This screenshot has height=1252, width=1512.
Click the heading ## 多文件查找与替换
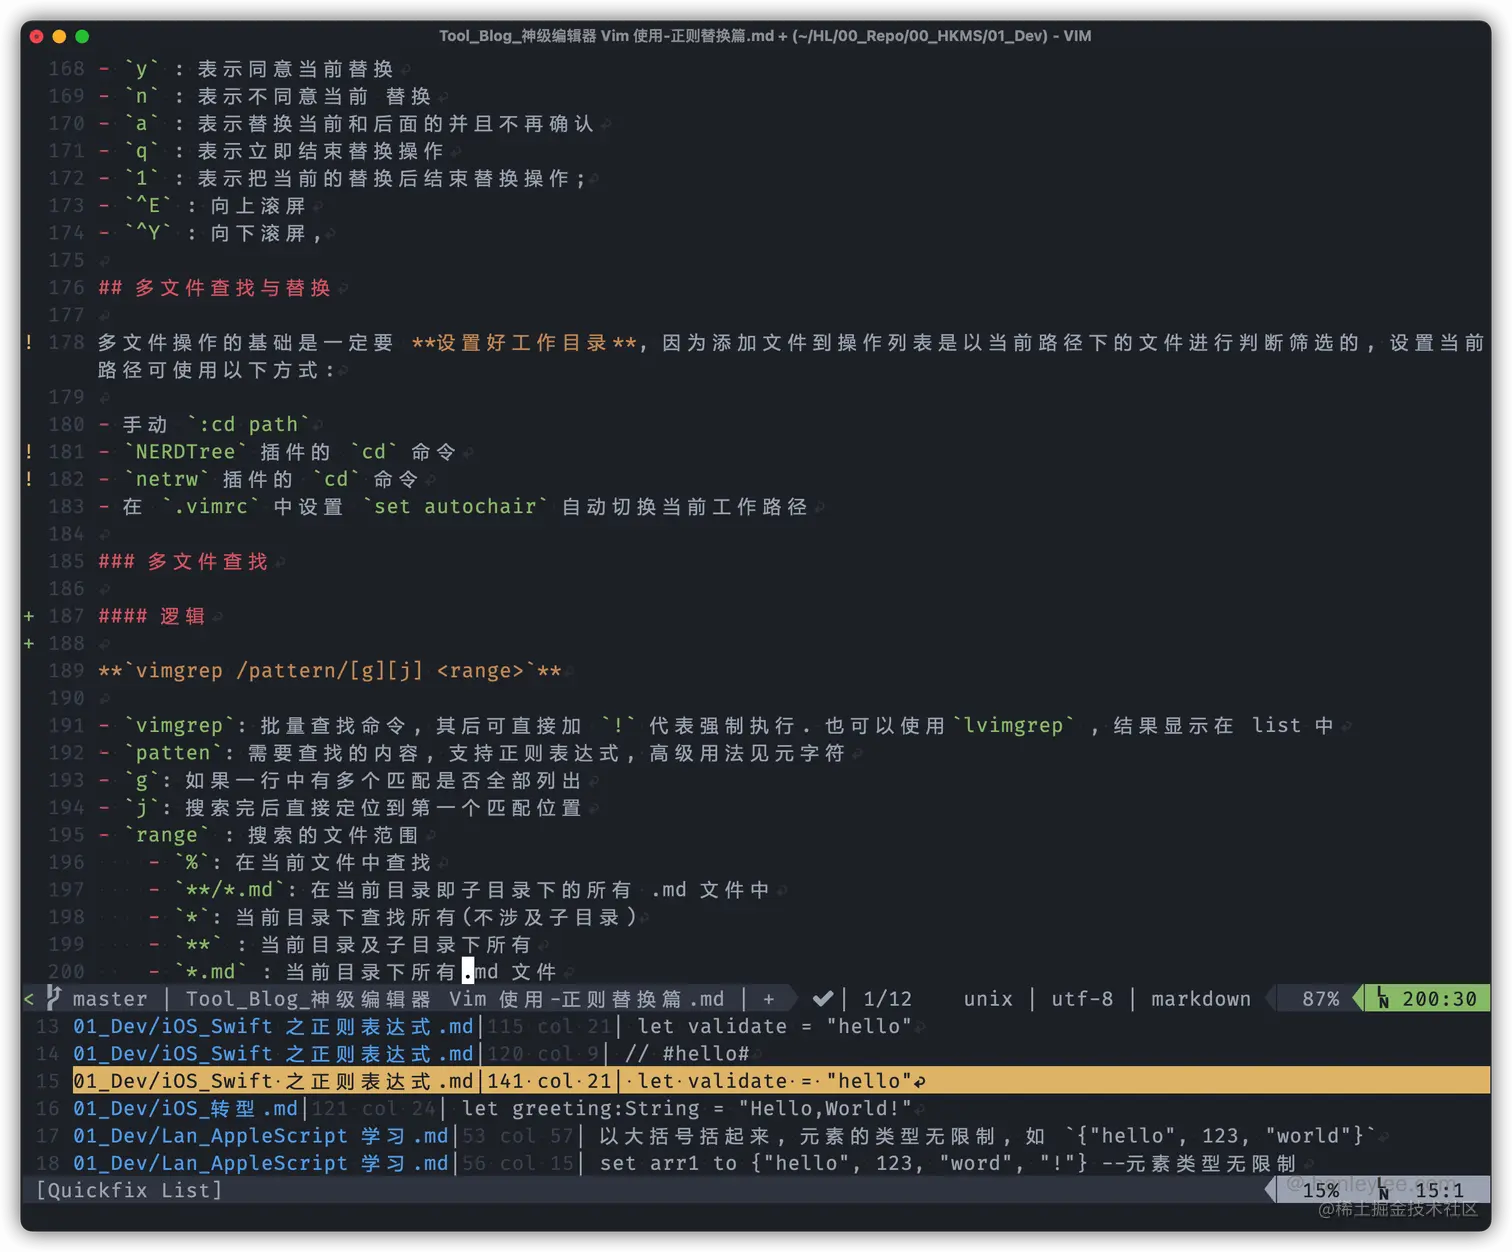click(215, 288)
